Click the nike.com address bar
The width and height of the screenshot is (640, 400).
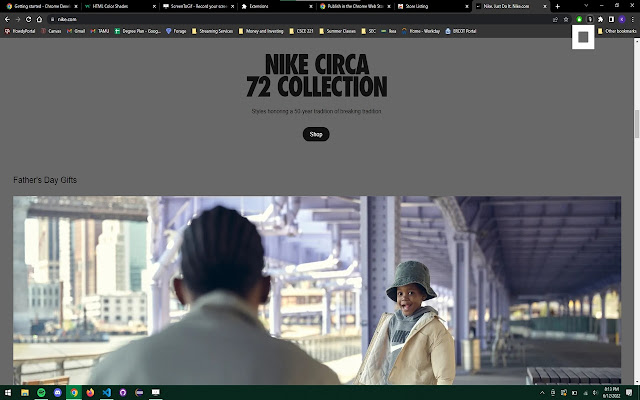point(298,19)
